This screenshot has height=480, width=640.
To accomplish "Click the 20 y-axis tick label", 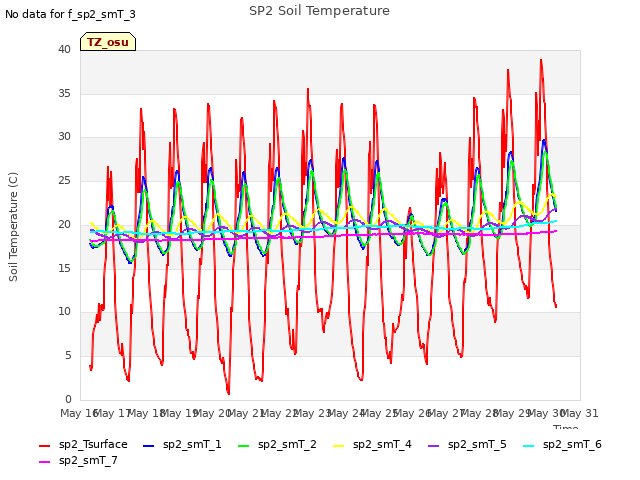I will (64, 224).
